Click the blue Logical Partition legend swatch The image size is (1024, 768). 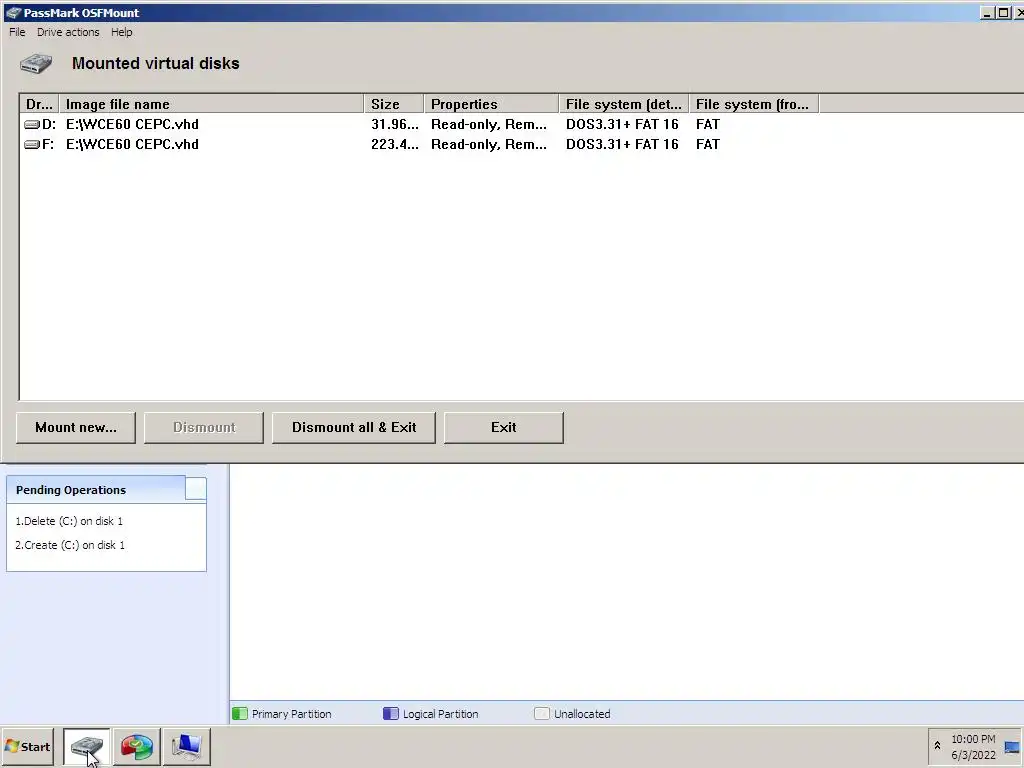391,714
